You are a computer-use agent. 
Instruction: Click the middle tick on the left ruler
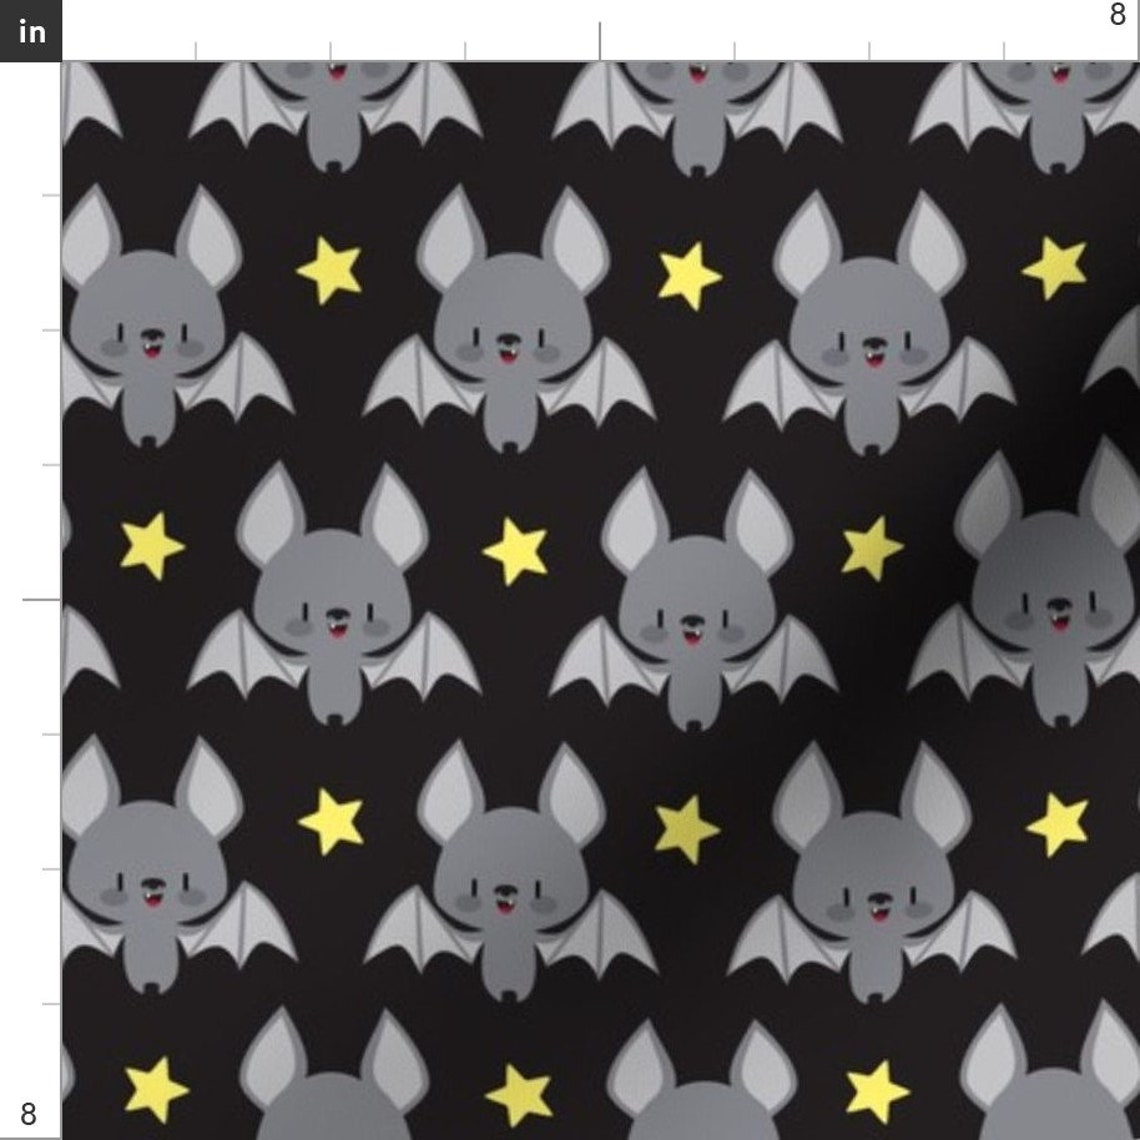tap(41, 600)
